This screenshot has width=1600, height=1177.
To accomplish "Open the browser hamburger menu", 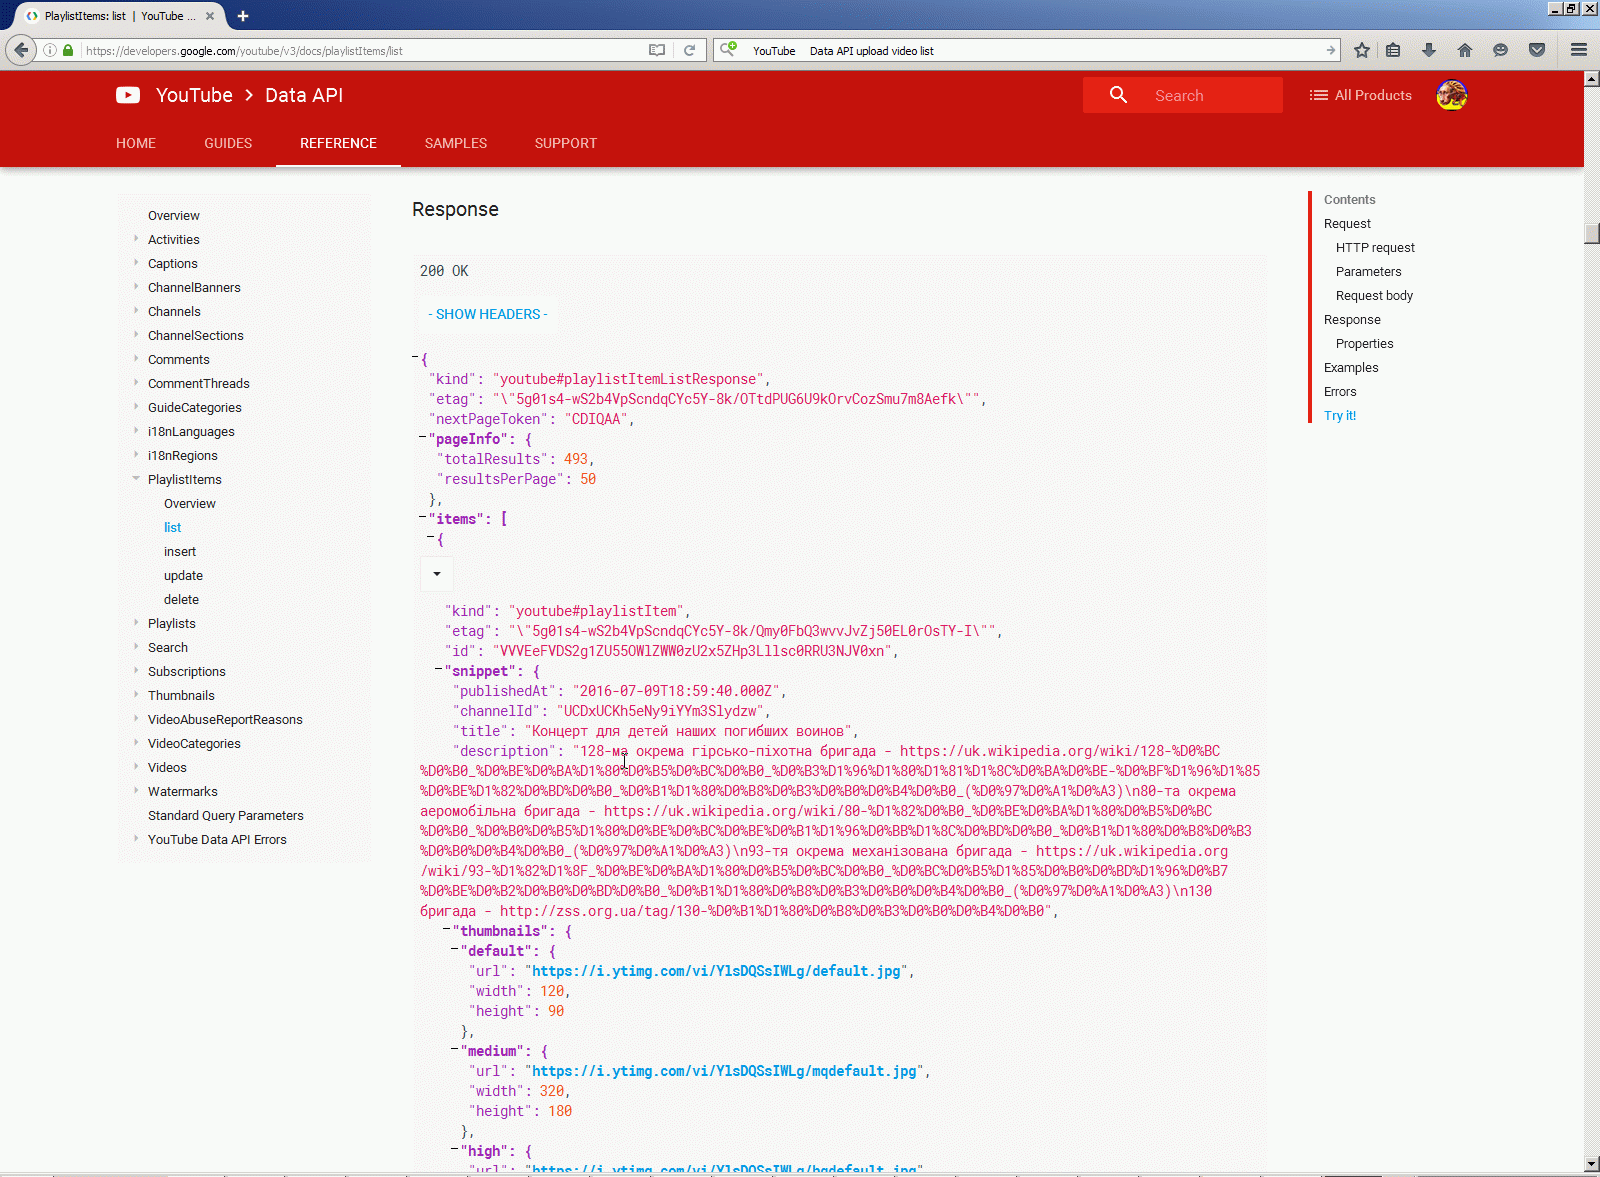I will tap(1579, 50).
